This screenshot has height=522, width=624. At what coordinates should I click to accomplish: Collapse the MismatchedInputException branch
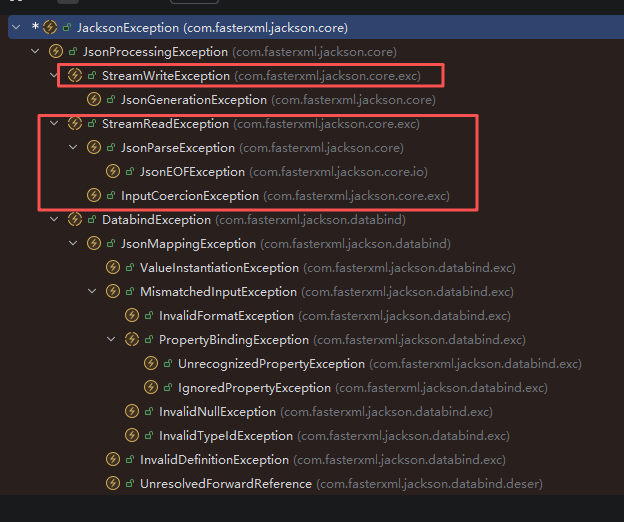(x=93, y=292)
